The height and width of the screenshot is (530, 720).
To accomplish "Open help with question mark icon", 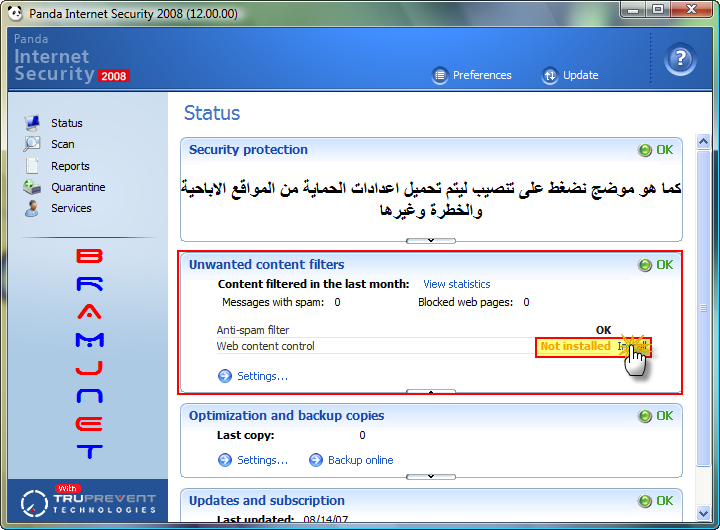I will (x=680, y=59).
